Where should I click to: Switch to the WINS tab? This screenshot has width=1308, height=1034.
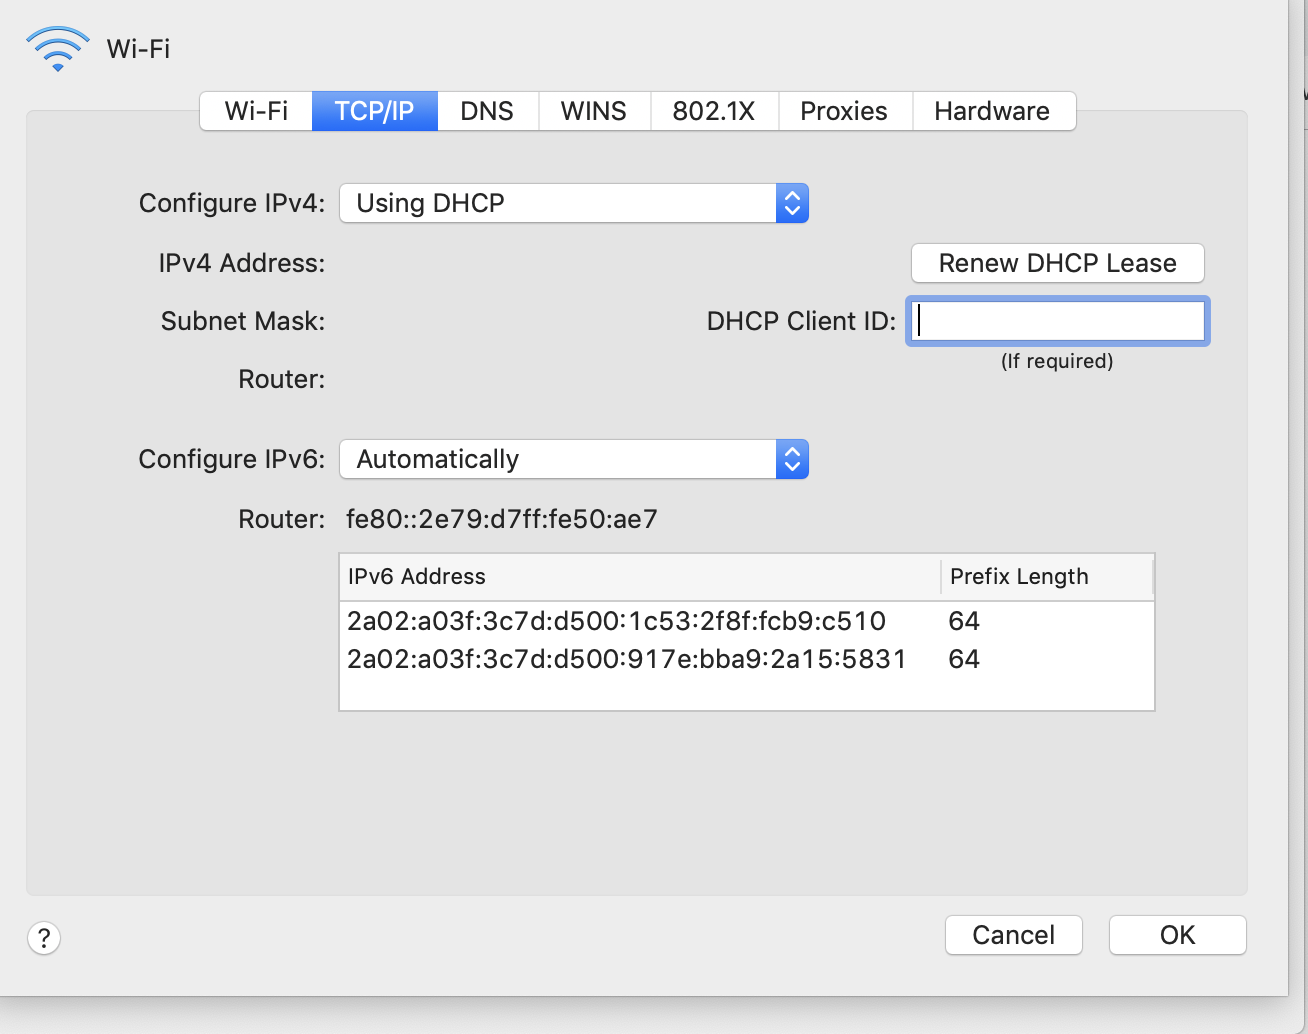[x=593, y=111]
